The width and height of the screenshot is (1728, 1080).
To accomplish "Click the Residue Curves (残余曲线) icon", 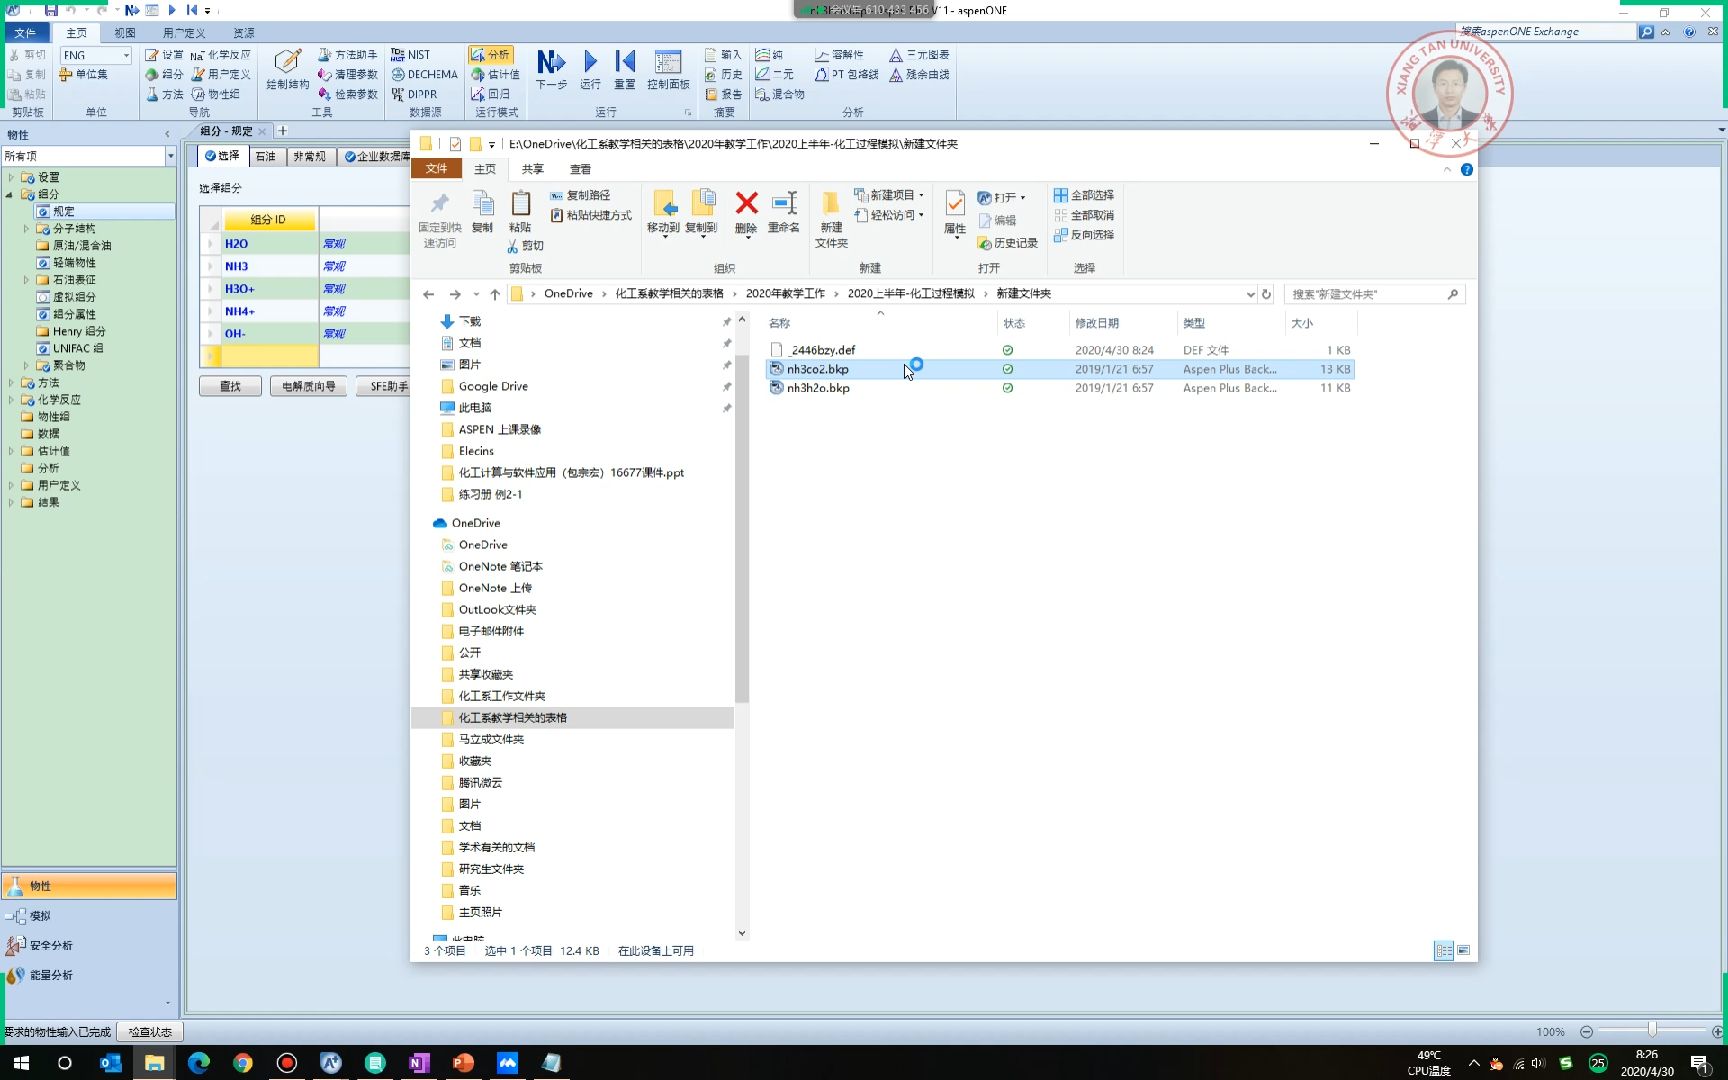I will (919, 74).
